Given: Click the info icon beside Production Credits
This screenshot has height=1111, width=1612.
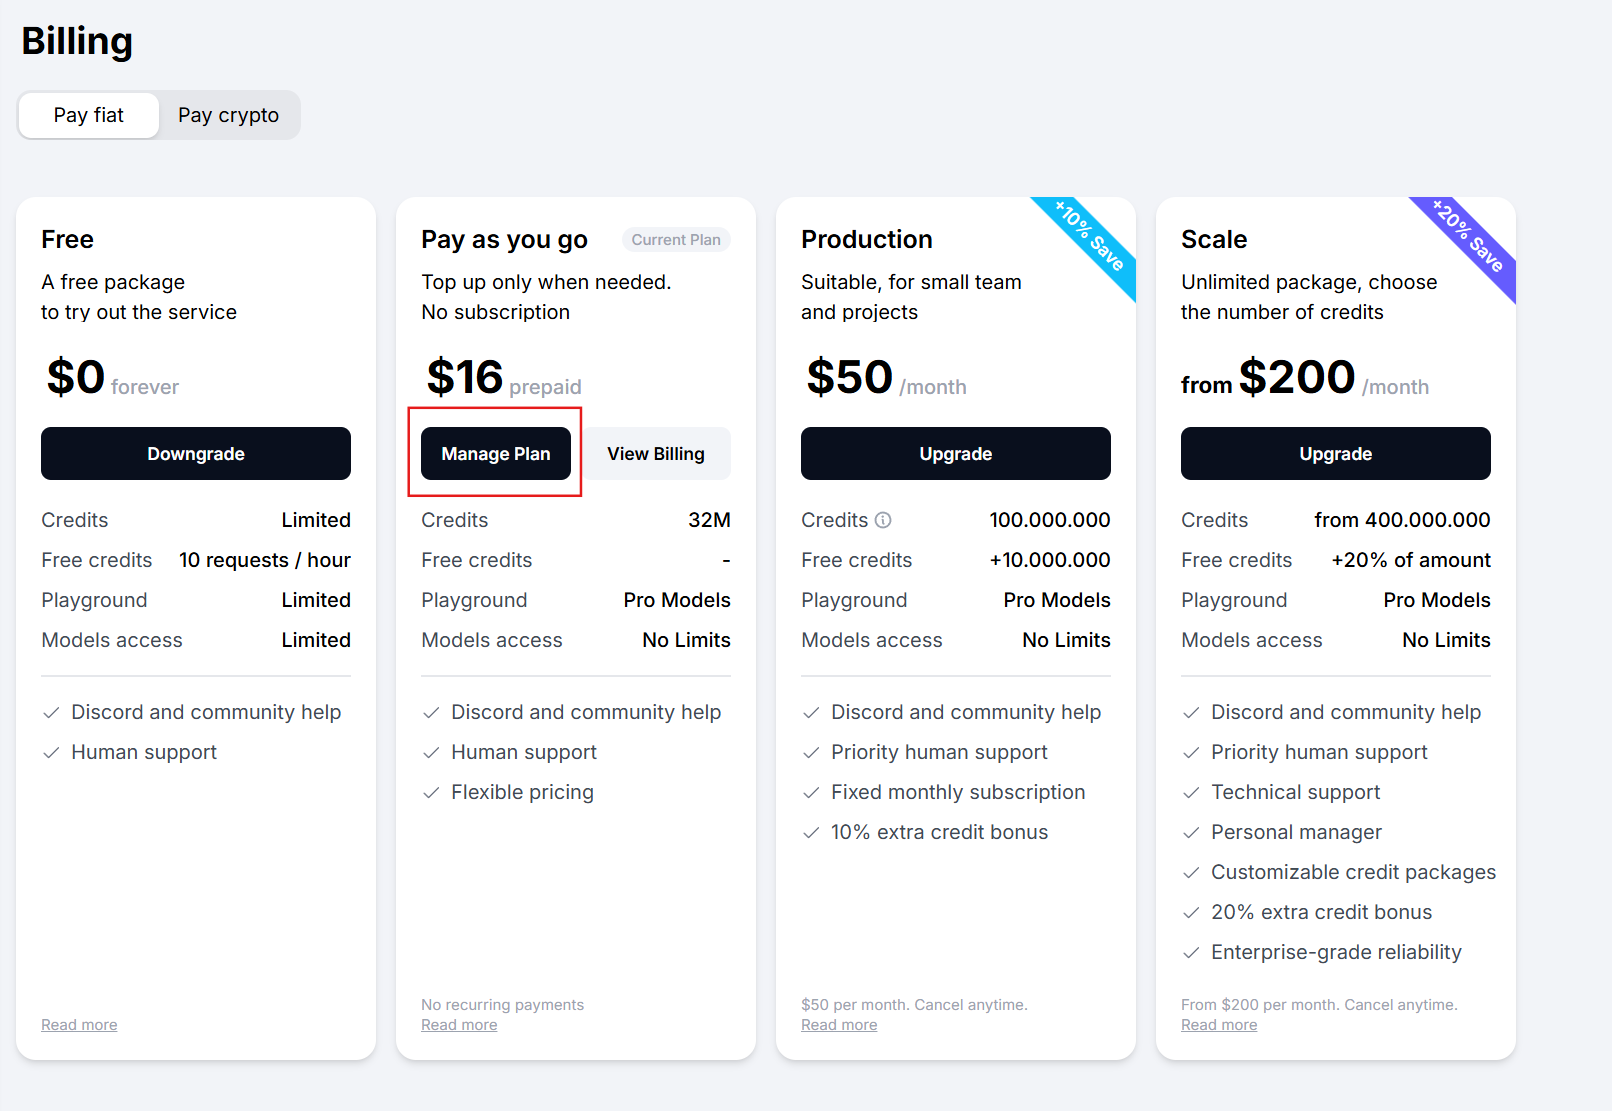Looking at the screenshot, I should click(x=883, y=520).
